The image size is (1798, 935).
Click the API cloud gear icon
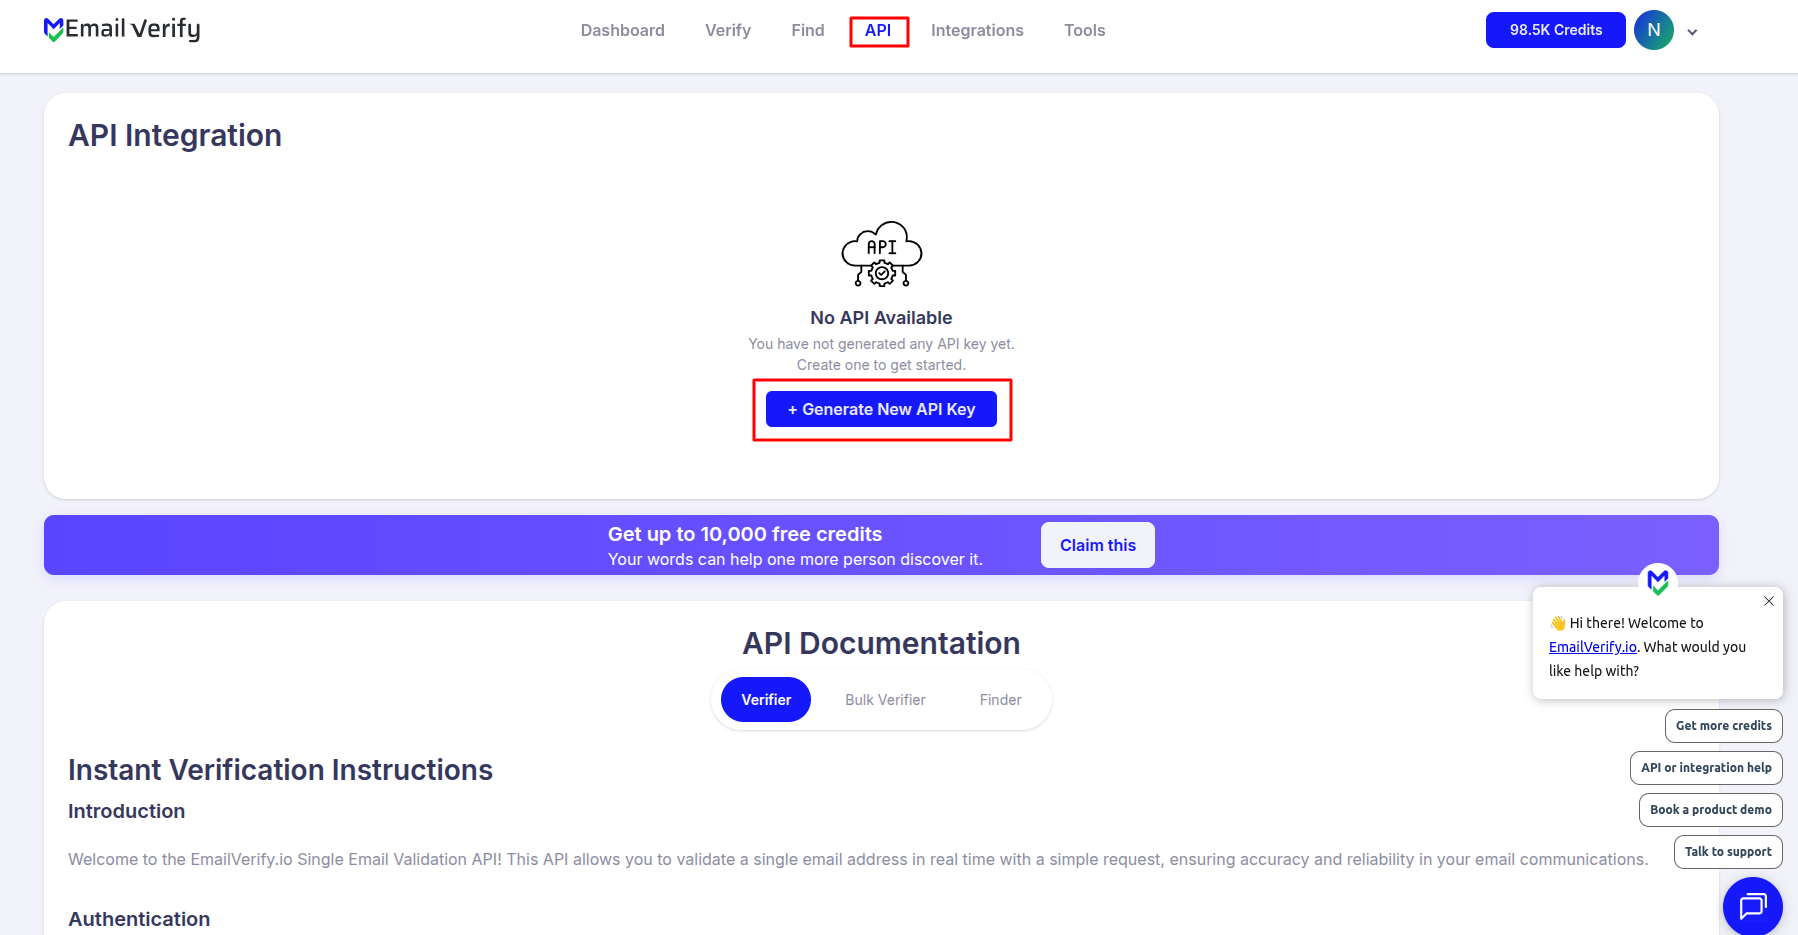tap(881, 254)
